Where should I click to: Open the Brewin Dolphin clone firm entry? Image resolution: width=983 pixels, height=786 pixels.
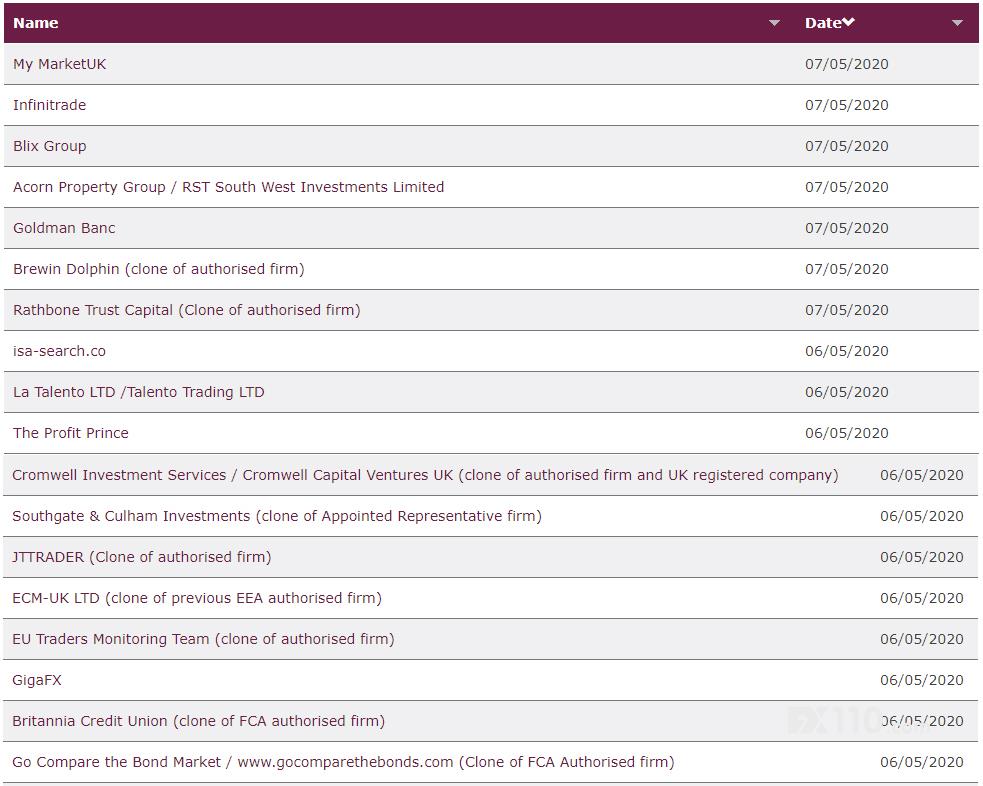click(159, 269)
